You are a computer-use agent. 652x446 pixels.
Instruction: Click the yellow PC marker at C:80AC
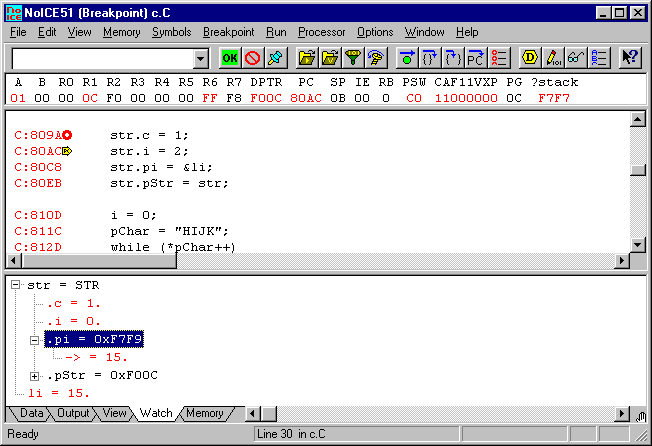point(67,151)
